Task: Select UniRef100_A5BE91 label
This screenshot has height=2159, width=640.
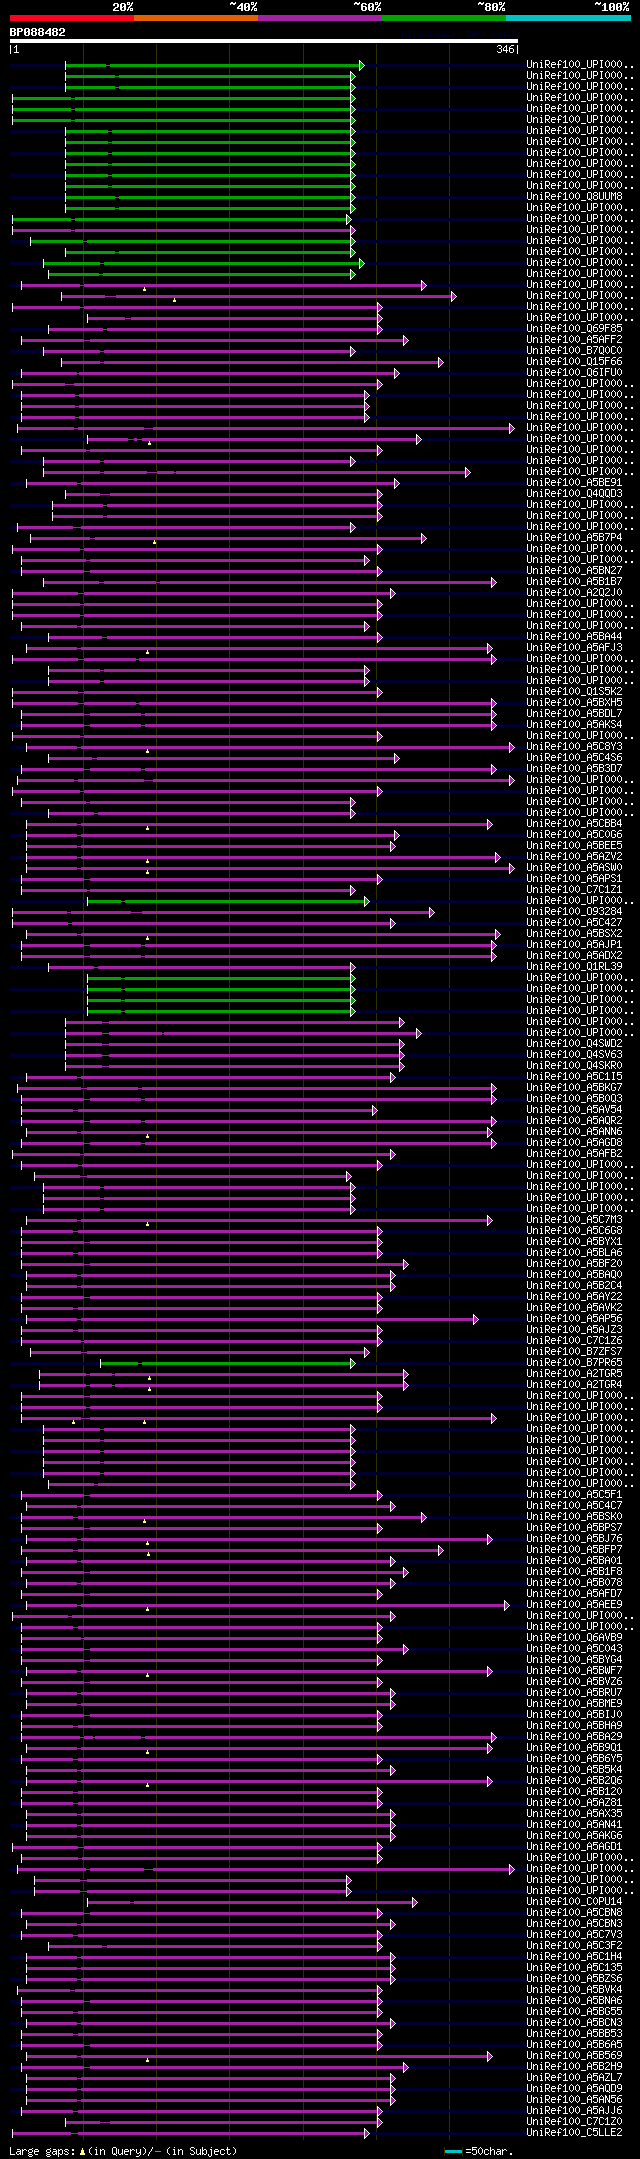Action: [574, 483]
